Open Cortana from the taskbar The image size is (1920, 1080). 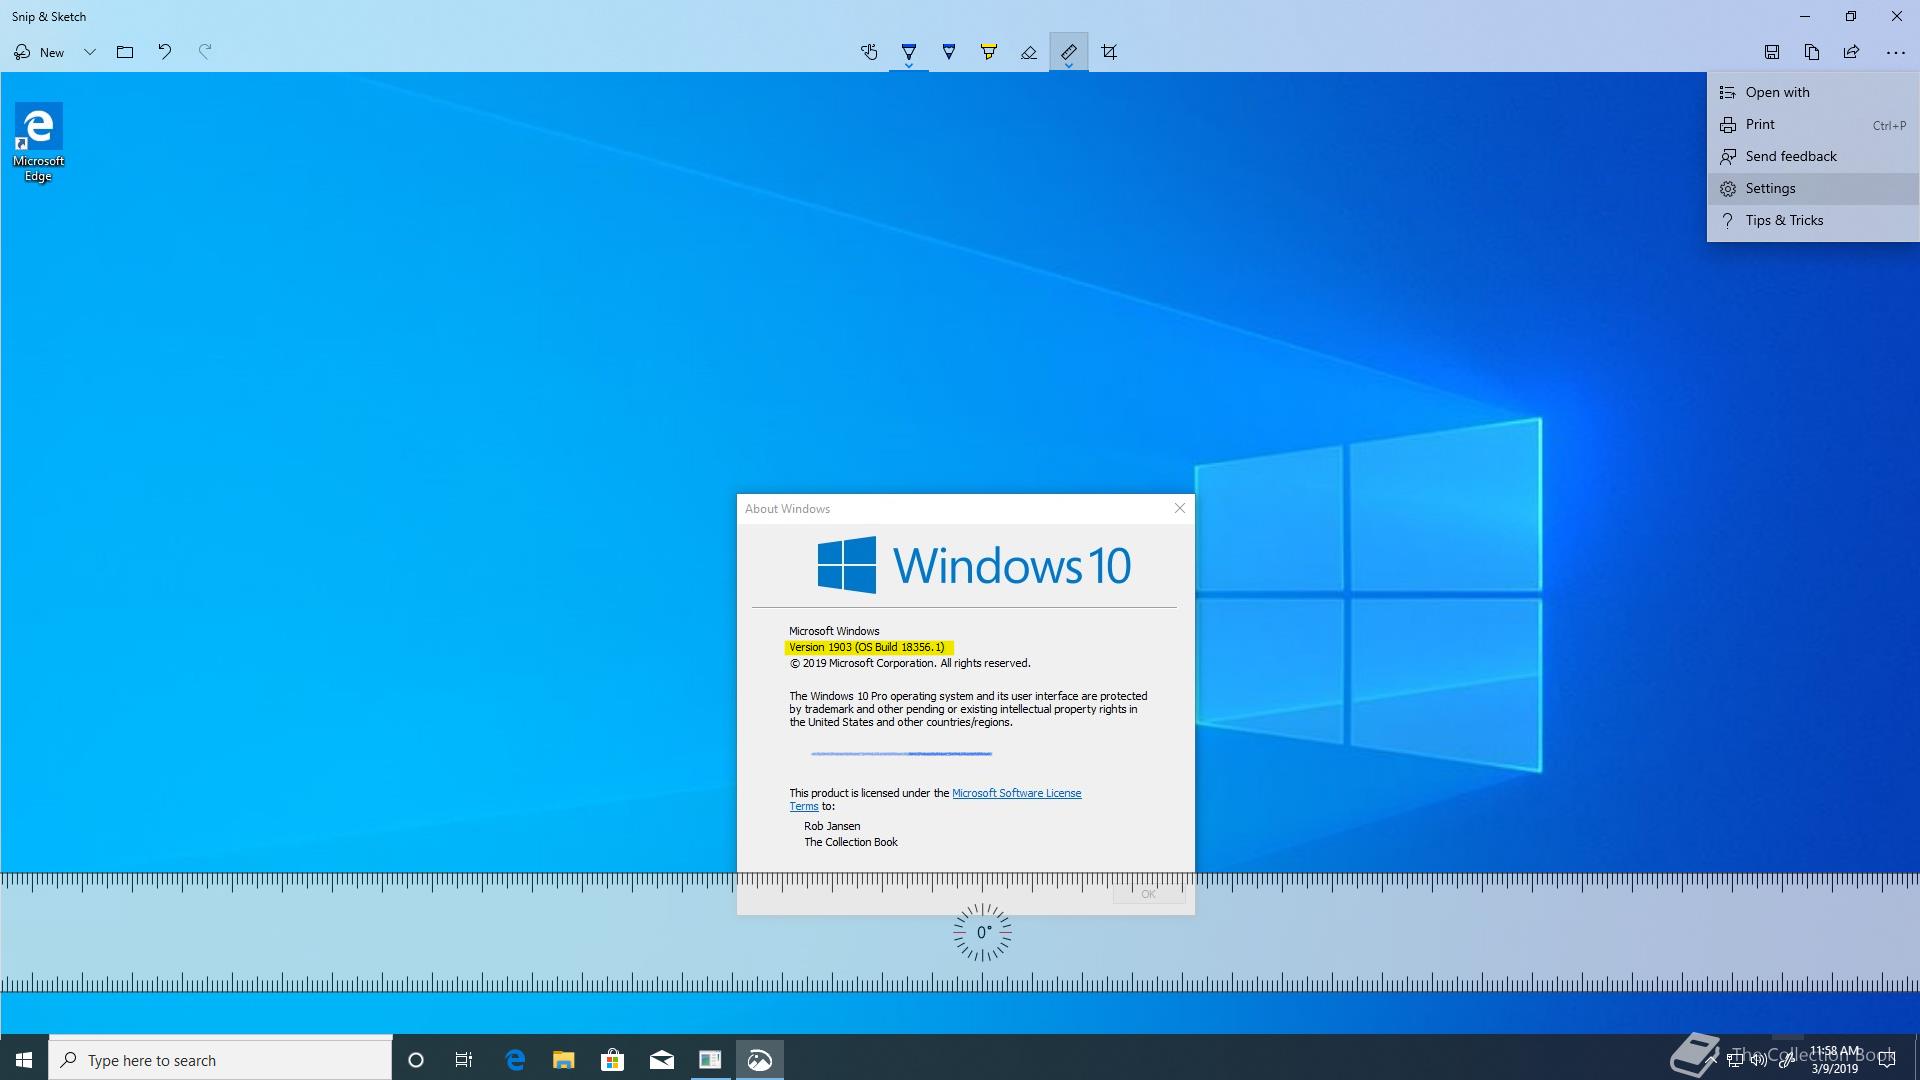click(x=416, y=1060)
